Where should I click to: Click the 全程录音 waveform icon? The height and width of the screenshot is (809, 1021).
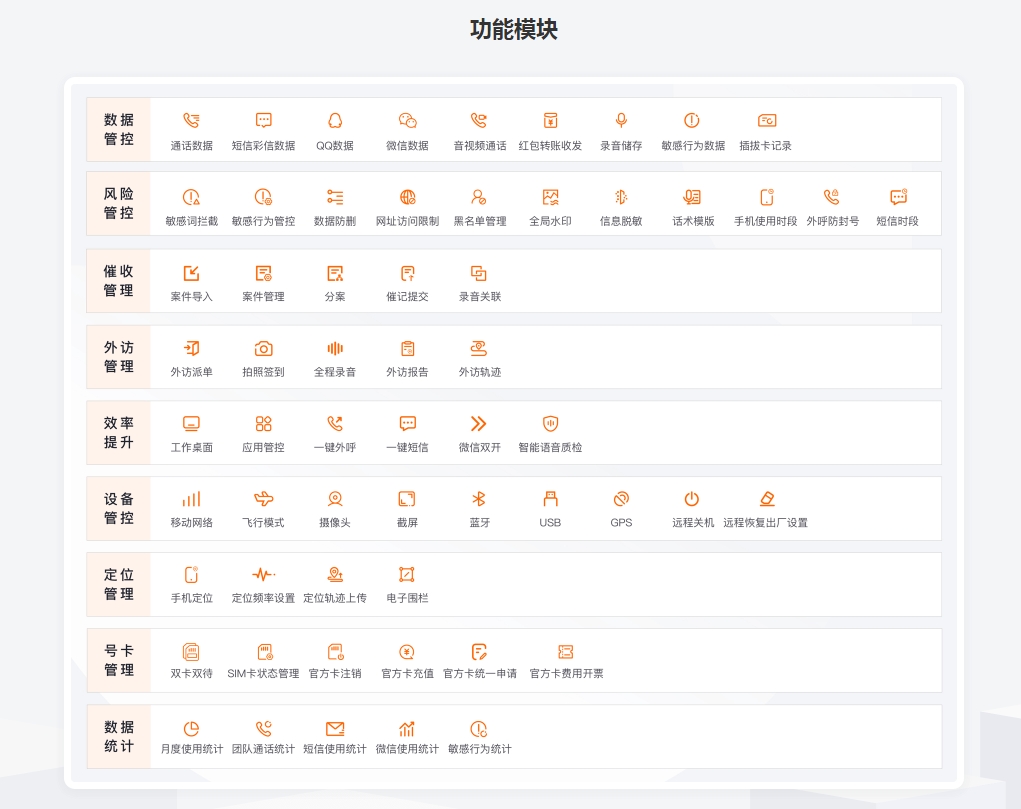(335, 348)
